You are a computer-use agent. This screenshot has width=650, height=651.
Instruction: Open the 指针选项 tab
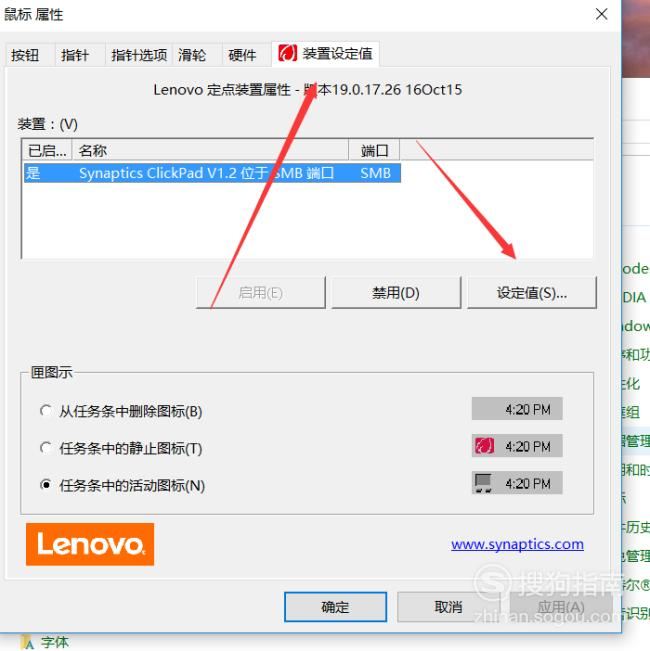pos(139,55)
